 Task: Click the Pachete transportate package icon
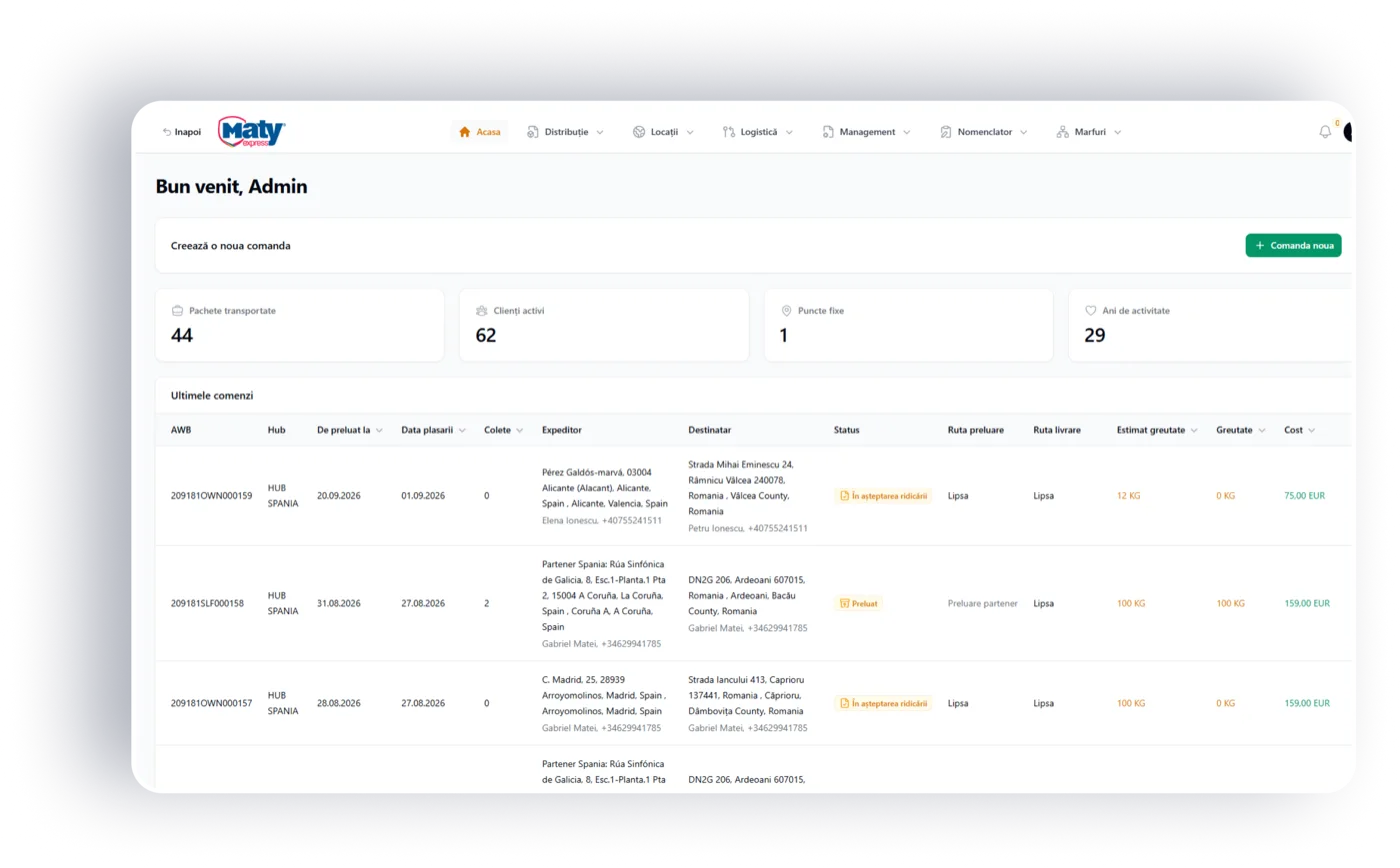[x=178, y=311]
